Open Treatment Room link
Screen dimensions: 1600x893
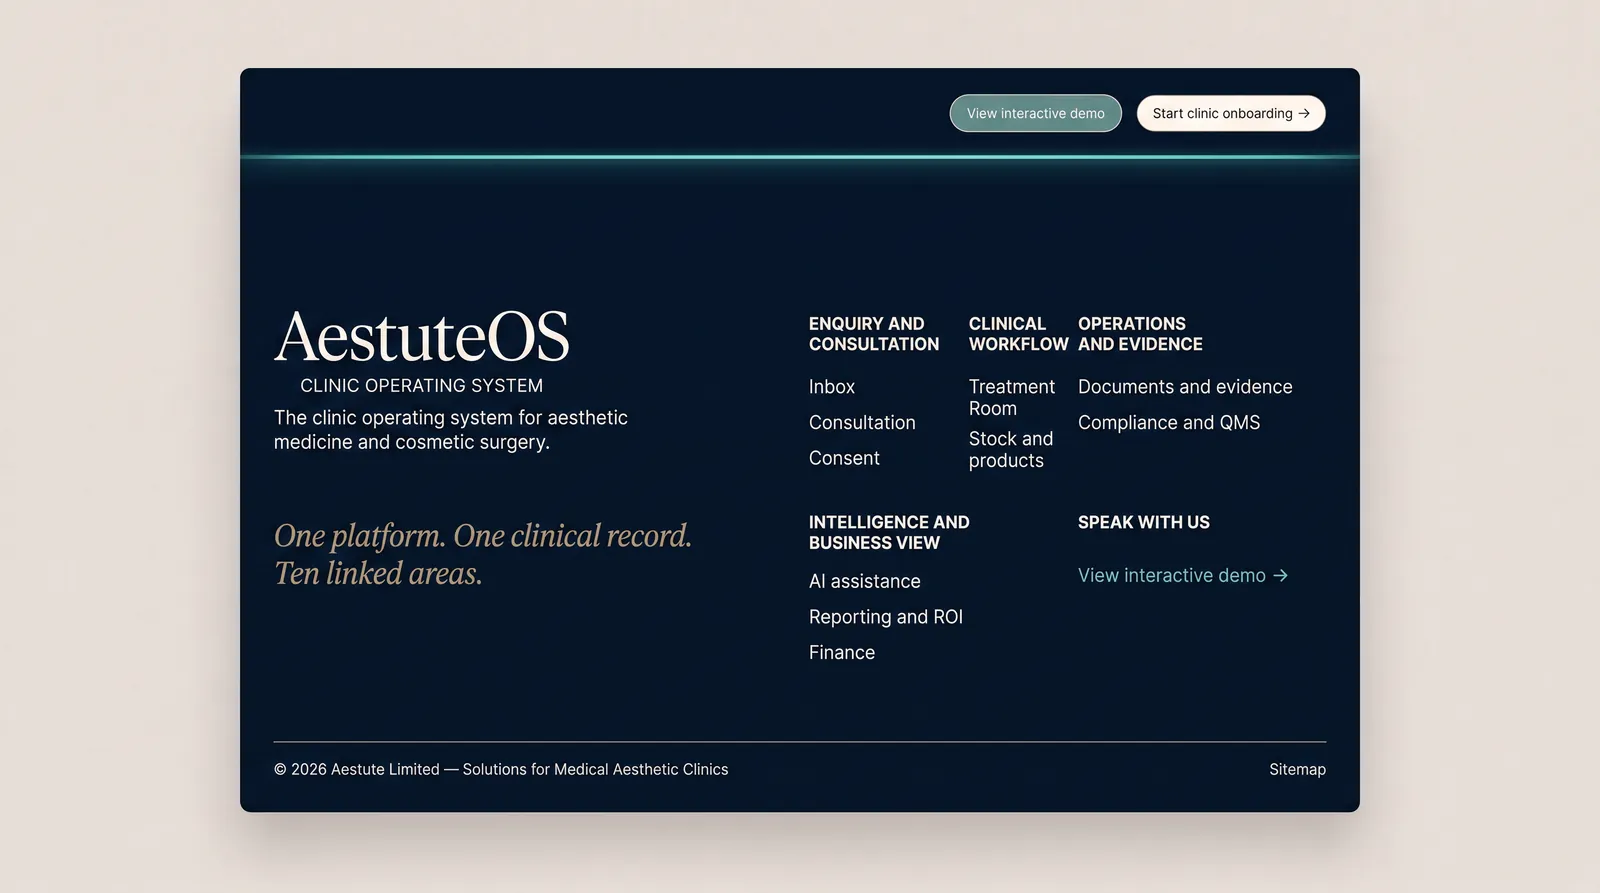coord(1012,397)
